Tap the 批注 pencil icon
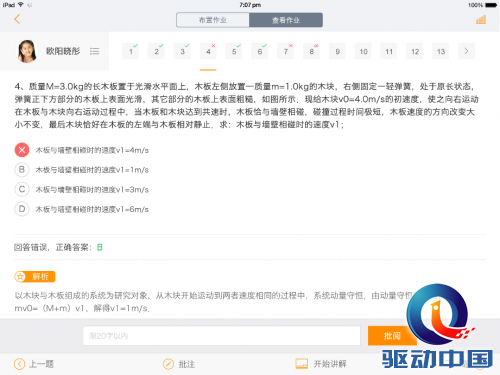This screenshot has width=500, height=375. (168, 364)
